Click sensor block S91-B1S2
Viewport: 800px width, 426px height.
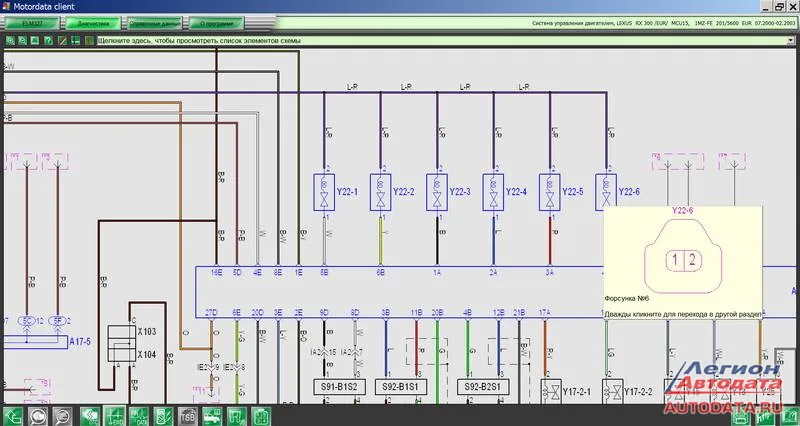(x=339, y=387)
